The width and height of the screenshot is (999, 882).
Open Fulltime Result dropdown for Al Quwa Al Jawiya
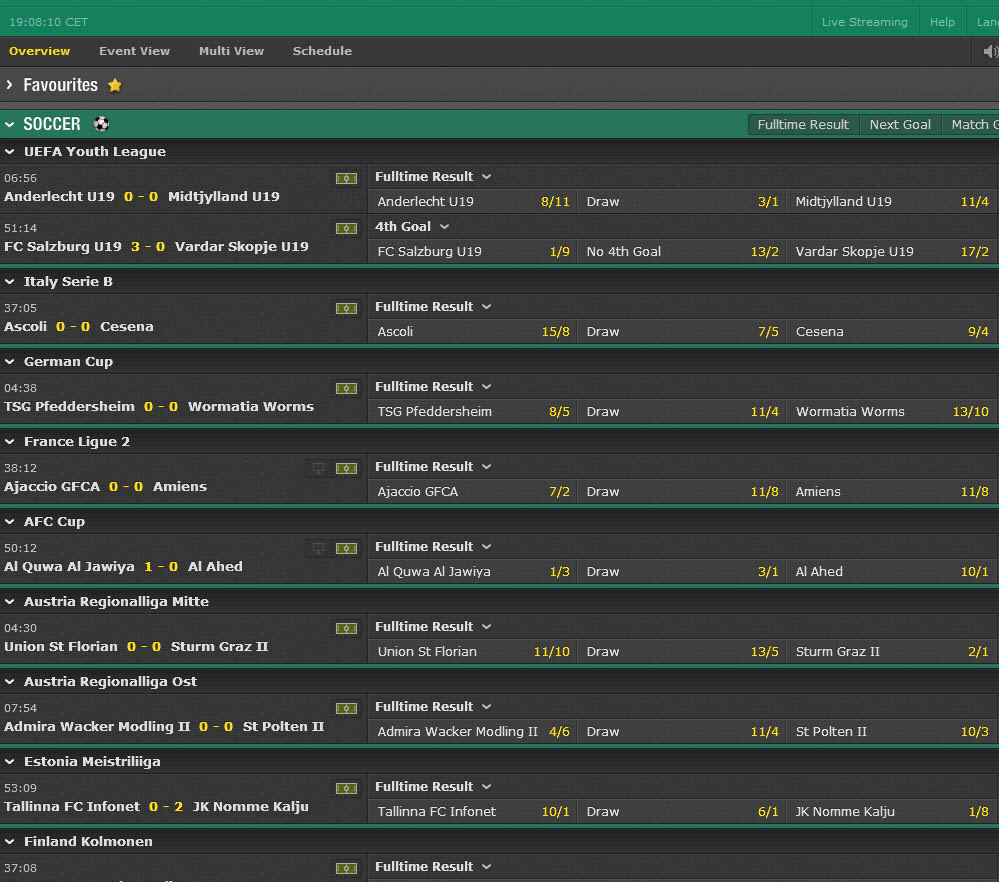[x=433, y=546]
